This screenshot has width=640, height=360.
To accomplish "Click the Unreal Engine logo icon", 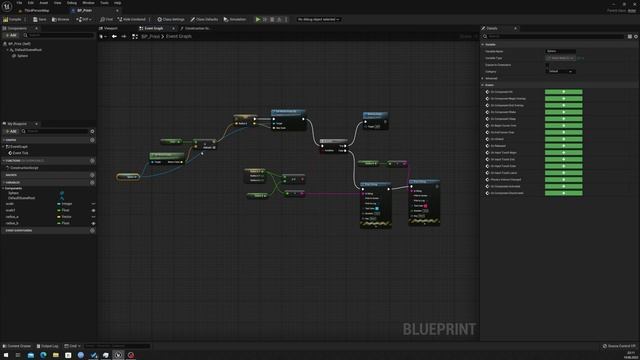I will [7, 6].
